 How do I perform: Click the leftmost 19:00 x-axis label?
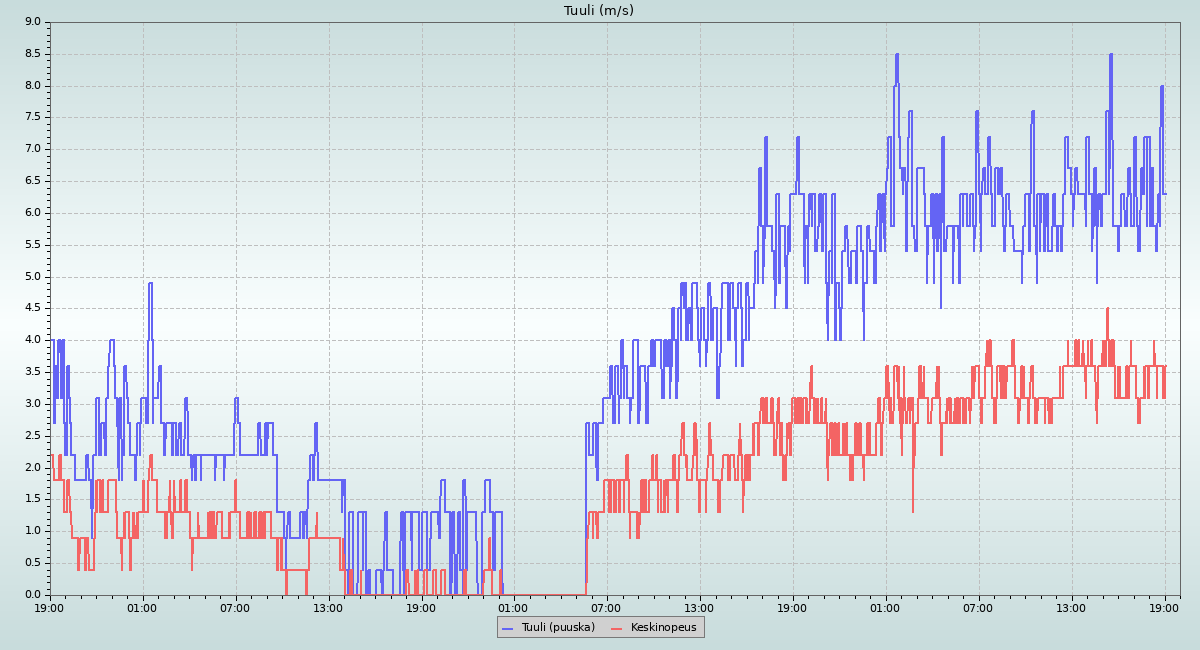(x=49, y=607)
